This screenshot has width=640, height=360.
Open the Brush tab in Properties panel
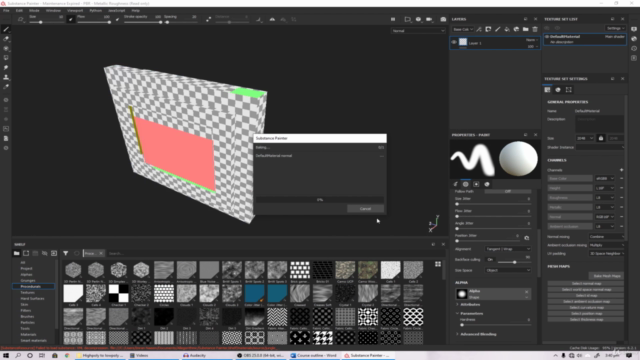click(x=456, y=184)
